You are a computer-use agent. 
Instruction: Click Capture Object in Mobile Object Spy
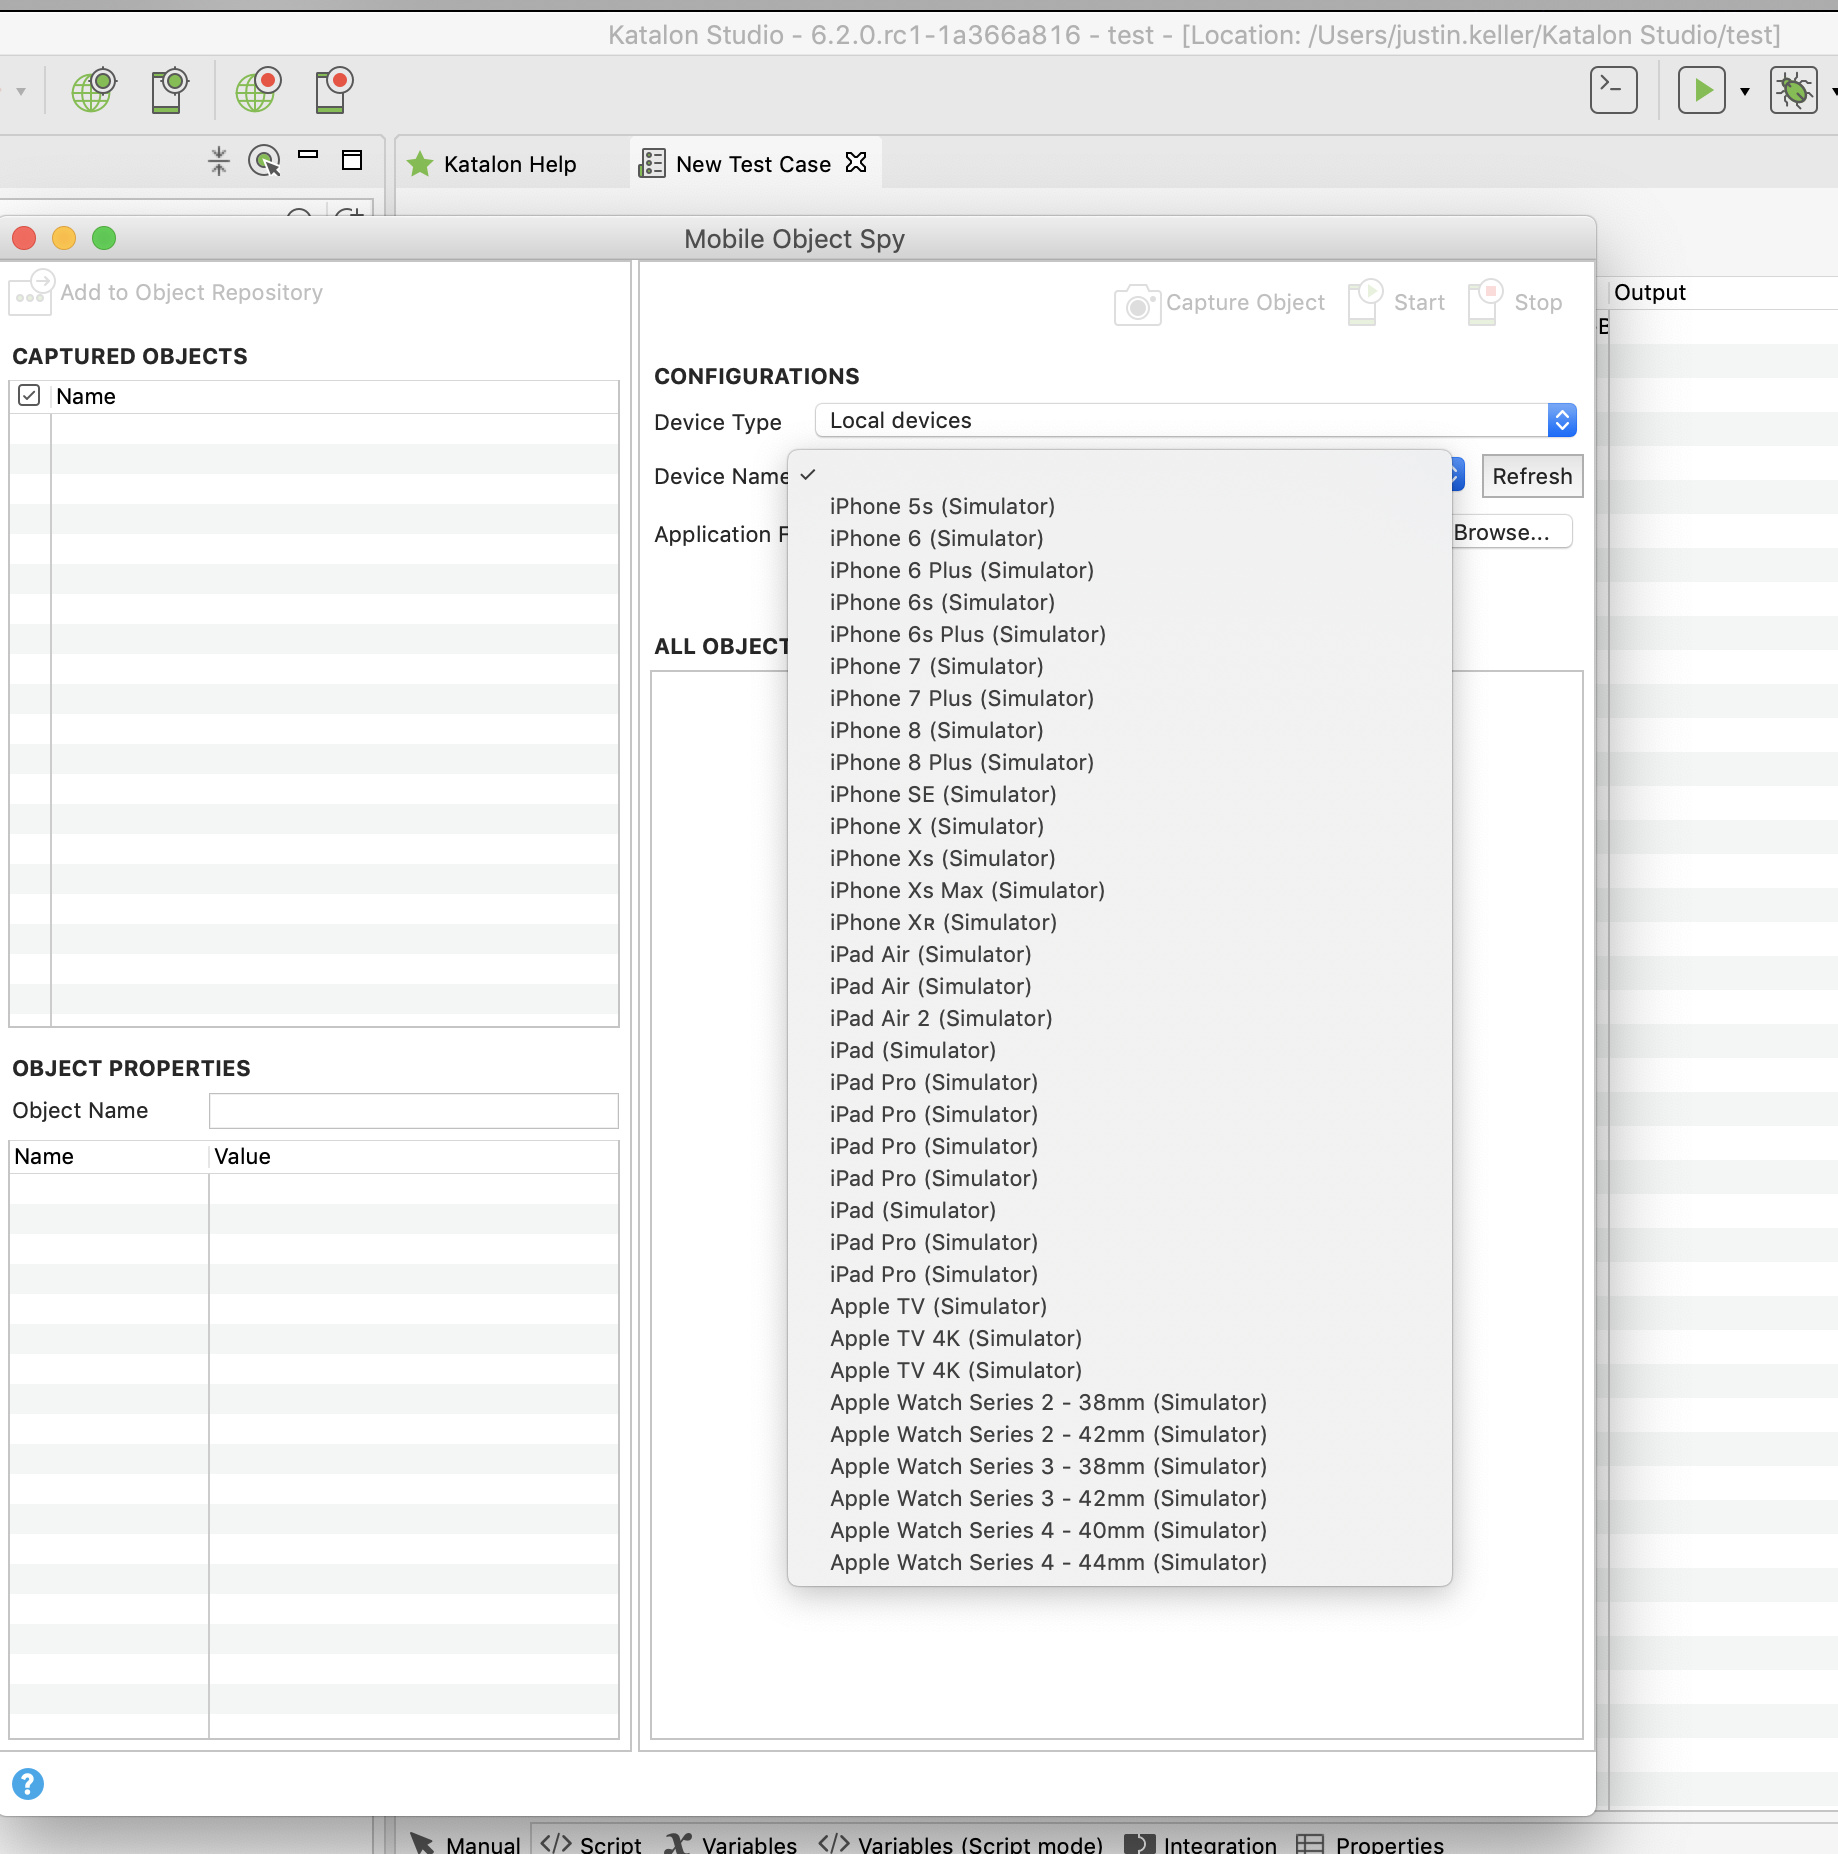click(x=1219, y=303)
